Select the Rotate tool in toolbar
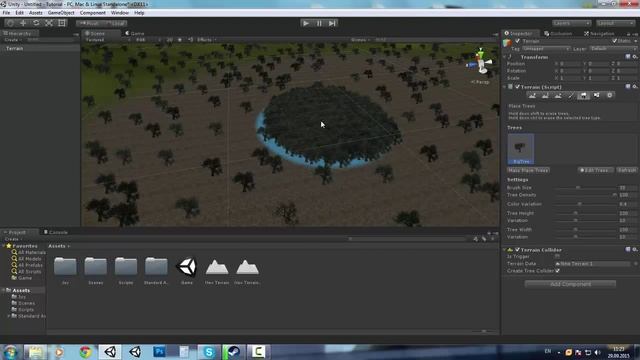The image size is (640, 360). 36,23
